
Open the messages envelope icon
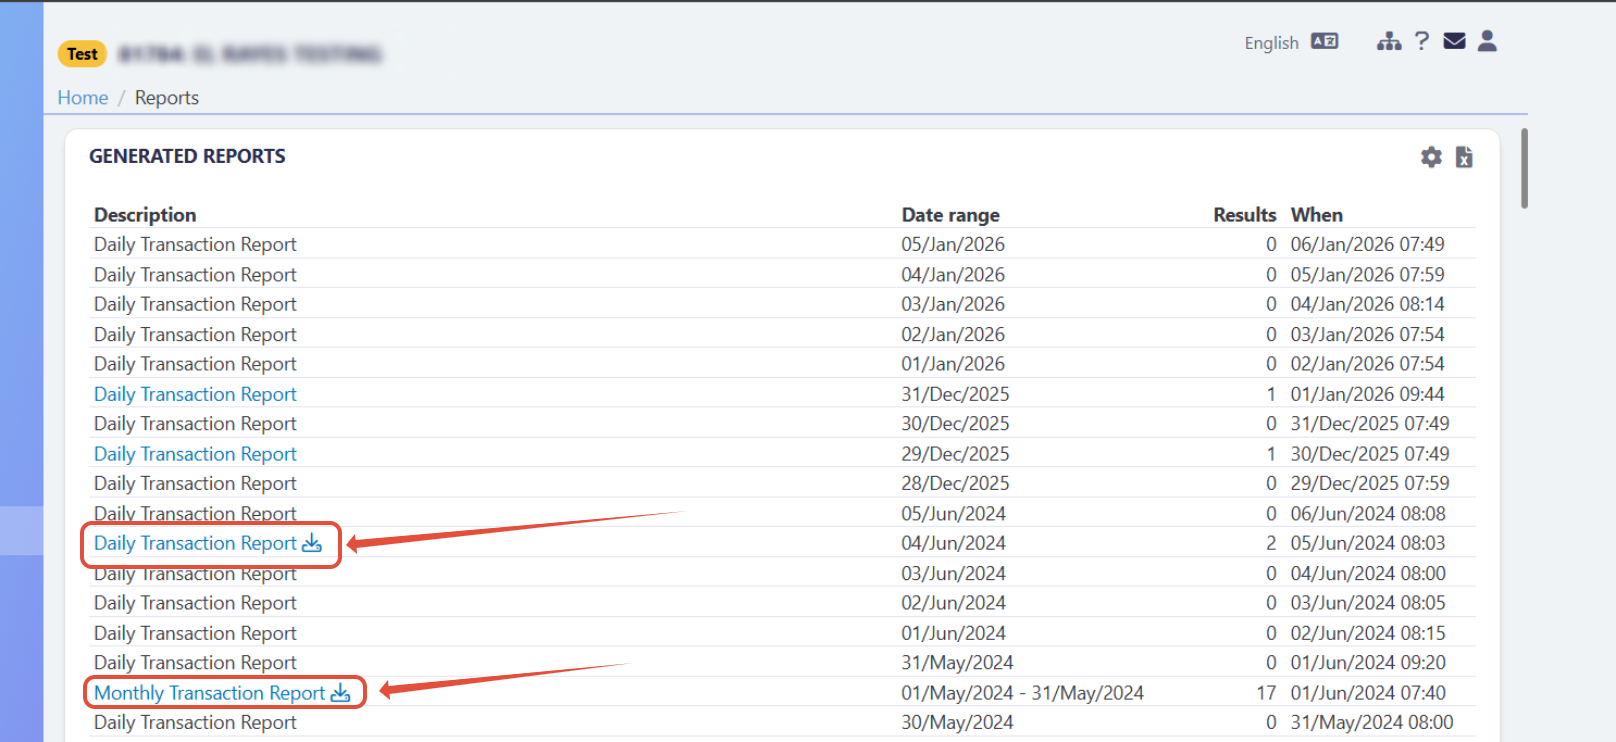click(1454, 41)
